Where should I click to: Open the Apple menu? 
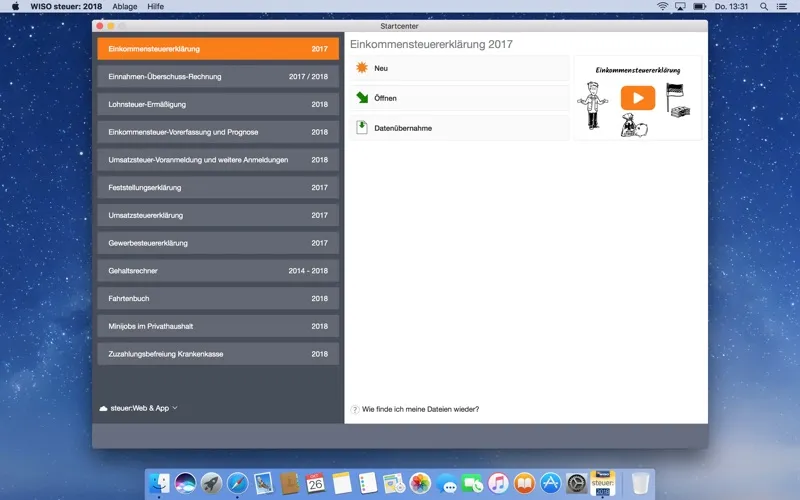(15, 6)
